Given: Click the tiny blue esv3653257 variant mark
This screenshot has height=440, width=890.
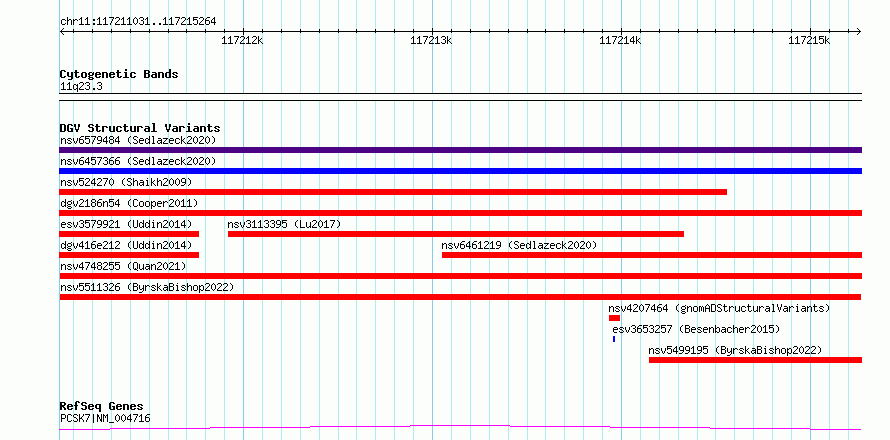Looking at the screenshot, I should tap(614, 339).
